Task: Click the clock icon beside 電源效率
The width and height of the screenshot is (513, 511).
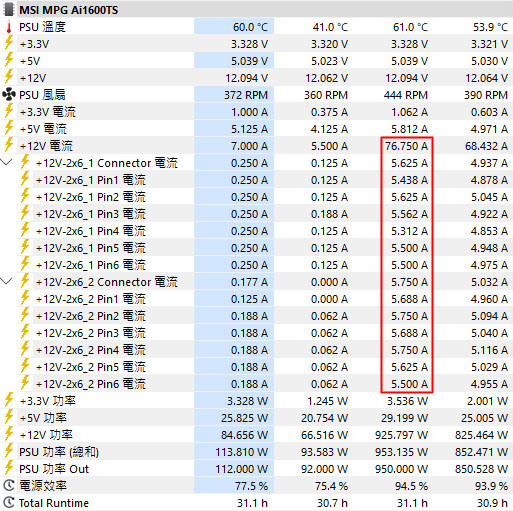Action: (x=9, y=485)
